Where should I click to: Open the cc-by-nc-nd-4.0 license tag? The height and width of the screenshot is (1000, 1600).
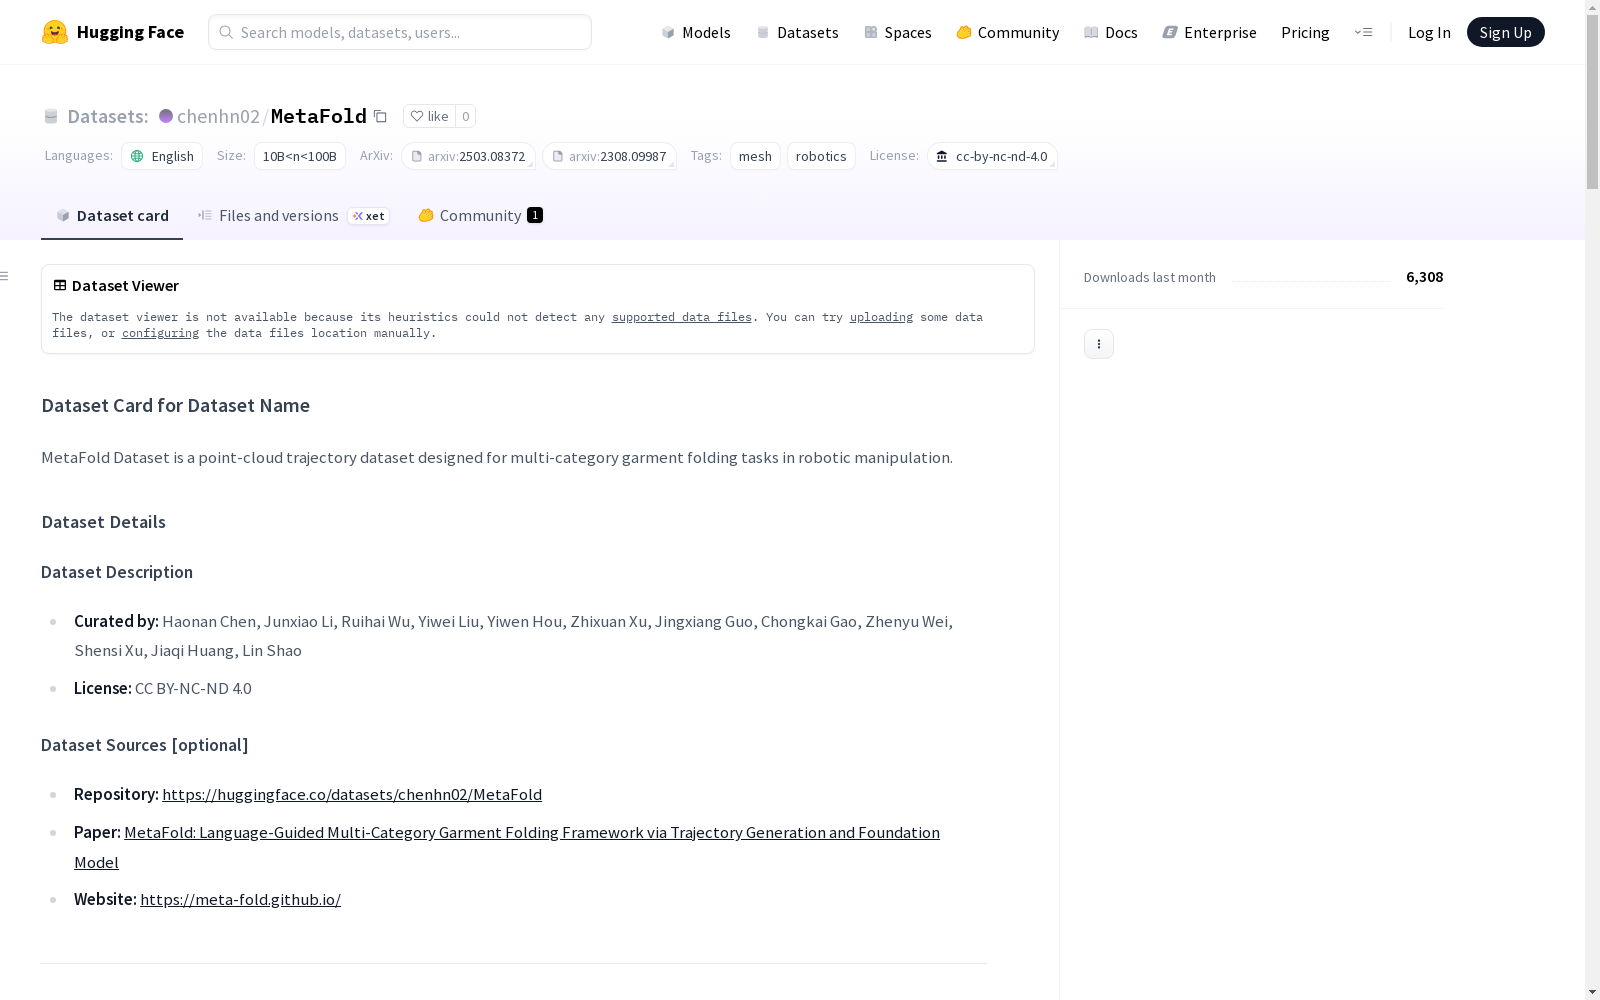tap(992, 156)
